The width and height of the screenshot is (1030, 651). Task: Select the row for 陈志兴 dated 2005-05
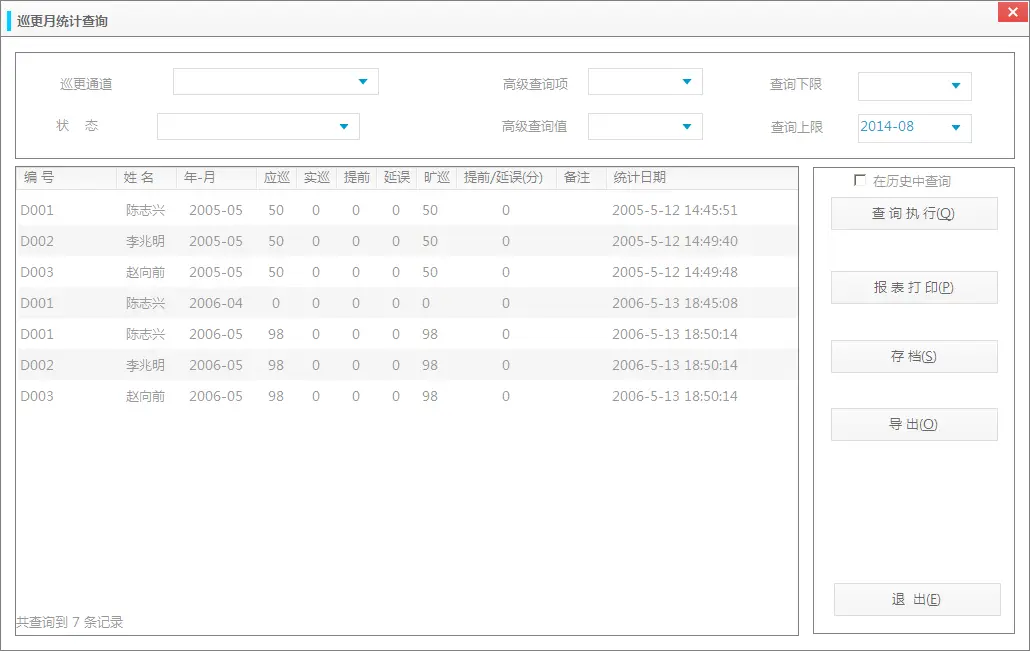(300, 210)
